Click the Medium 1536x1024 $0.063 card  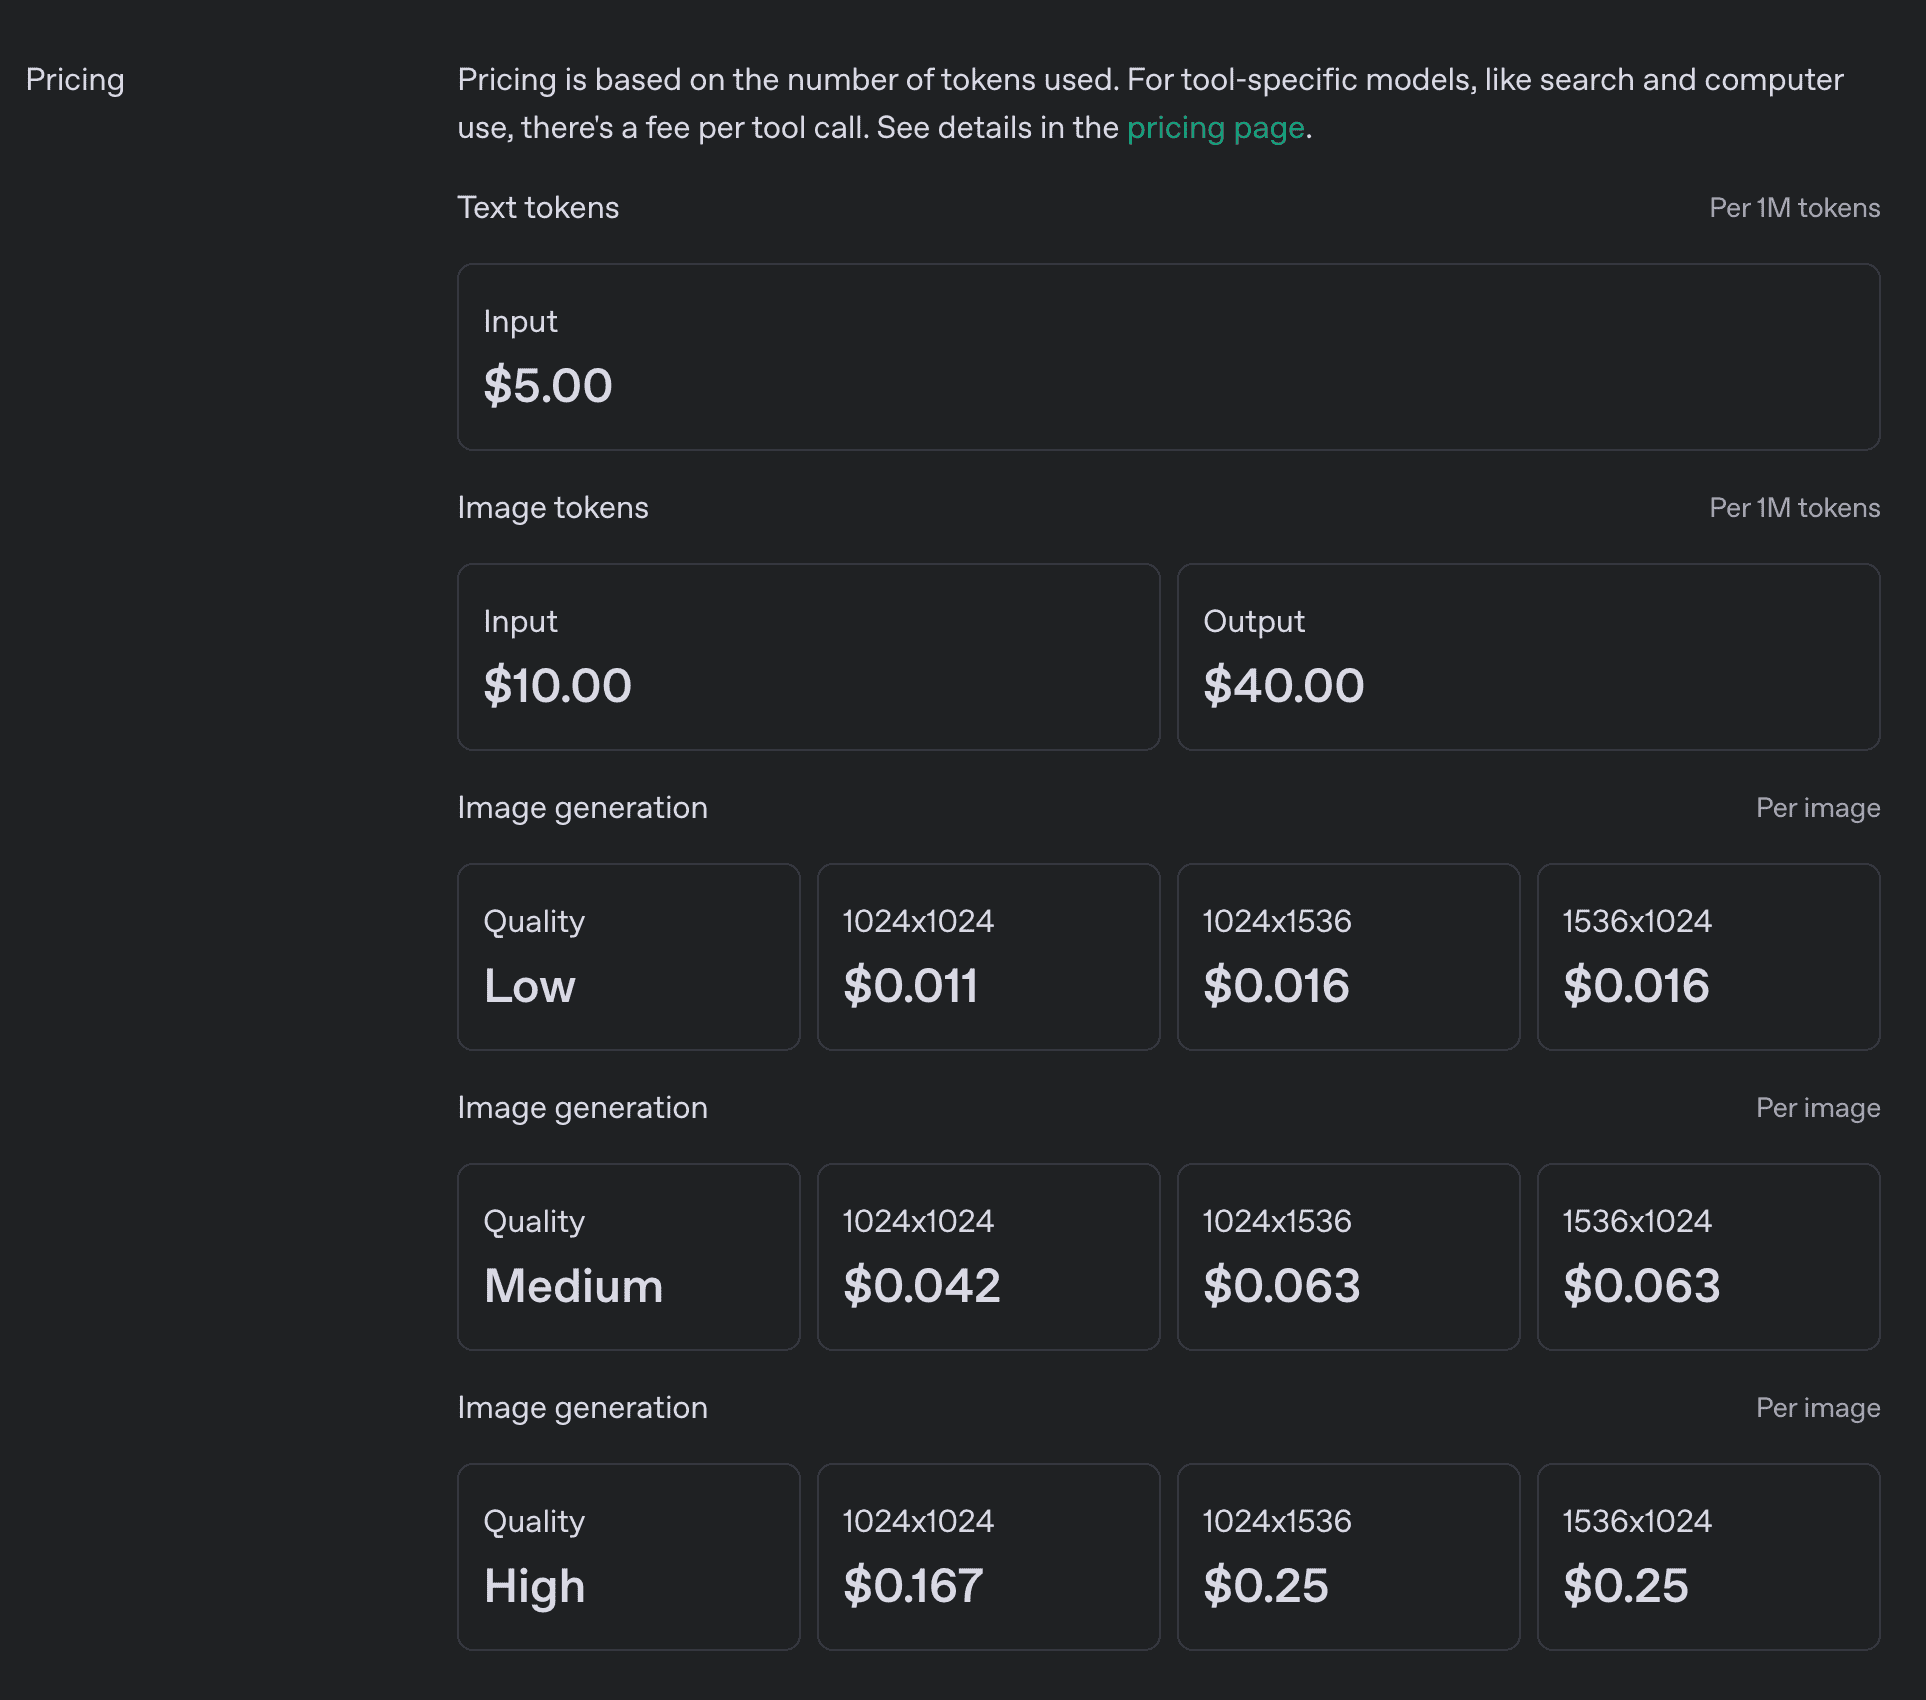[x=1708, y=1257]
